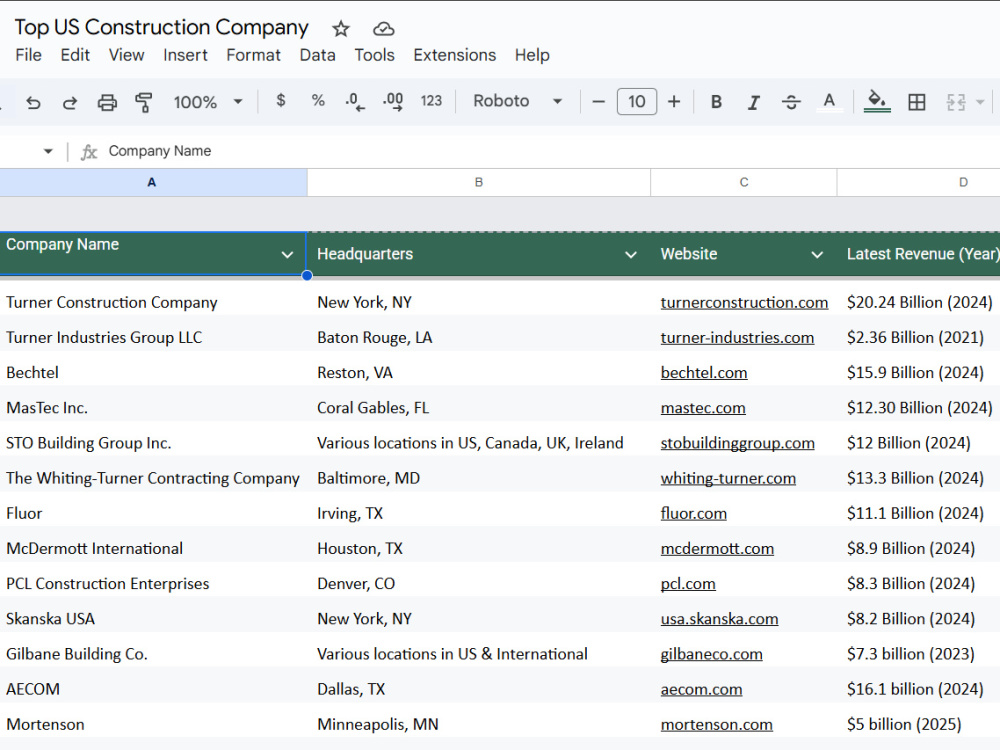
Task: Open the Format menu
Action: pos(253,55)
